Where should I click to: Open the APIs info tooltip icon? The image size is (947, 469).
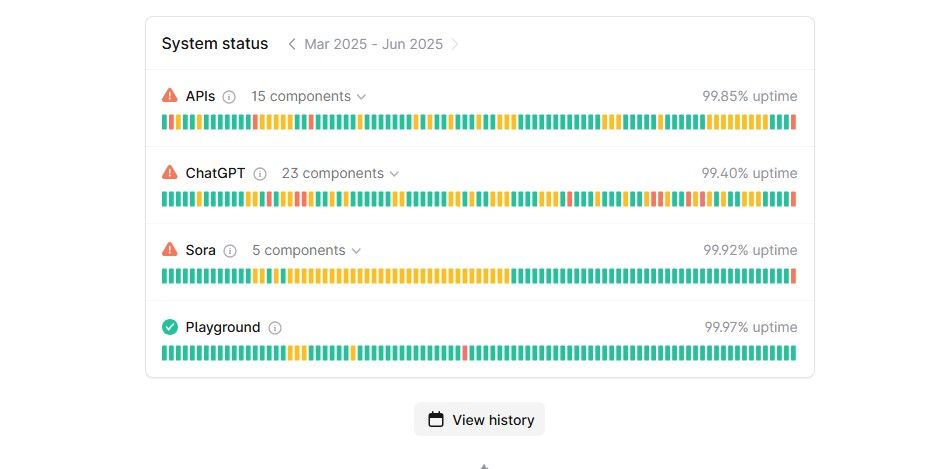[x=229, y=97]
